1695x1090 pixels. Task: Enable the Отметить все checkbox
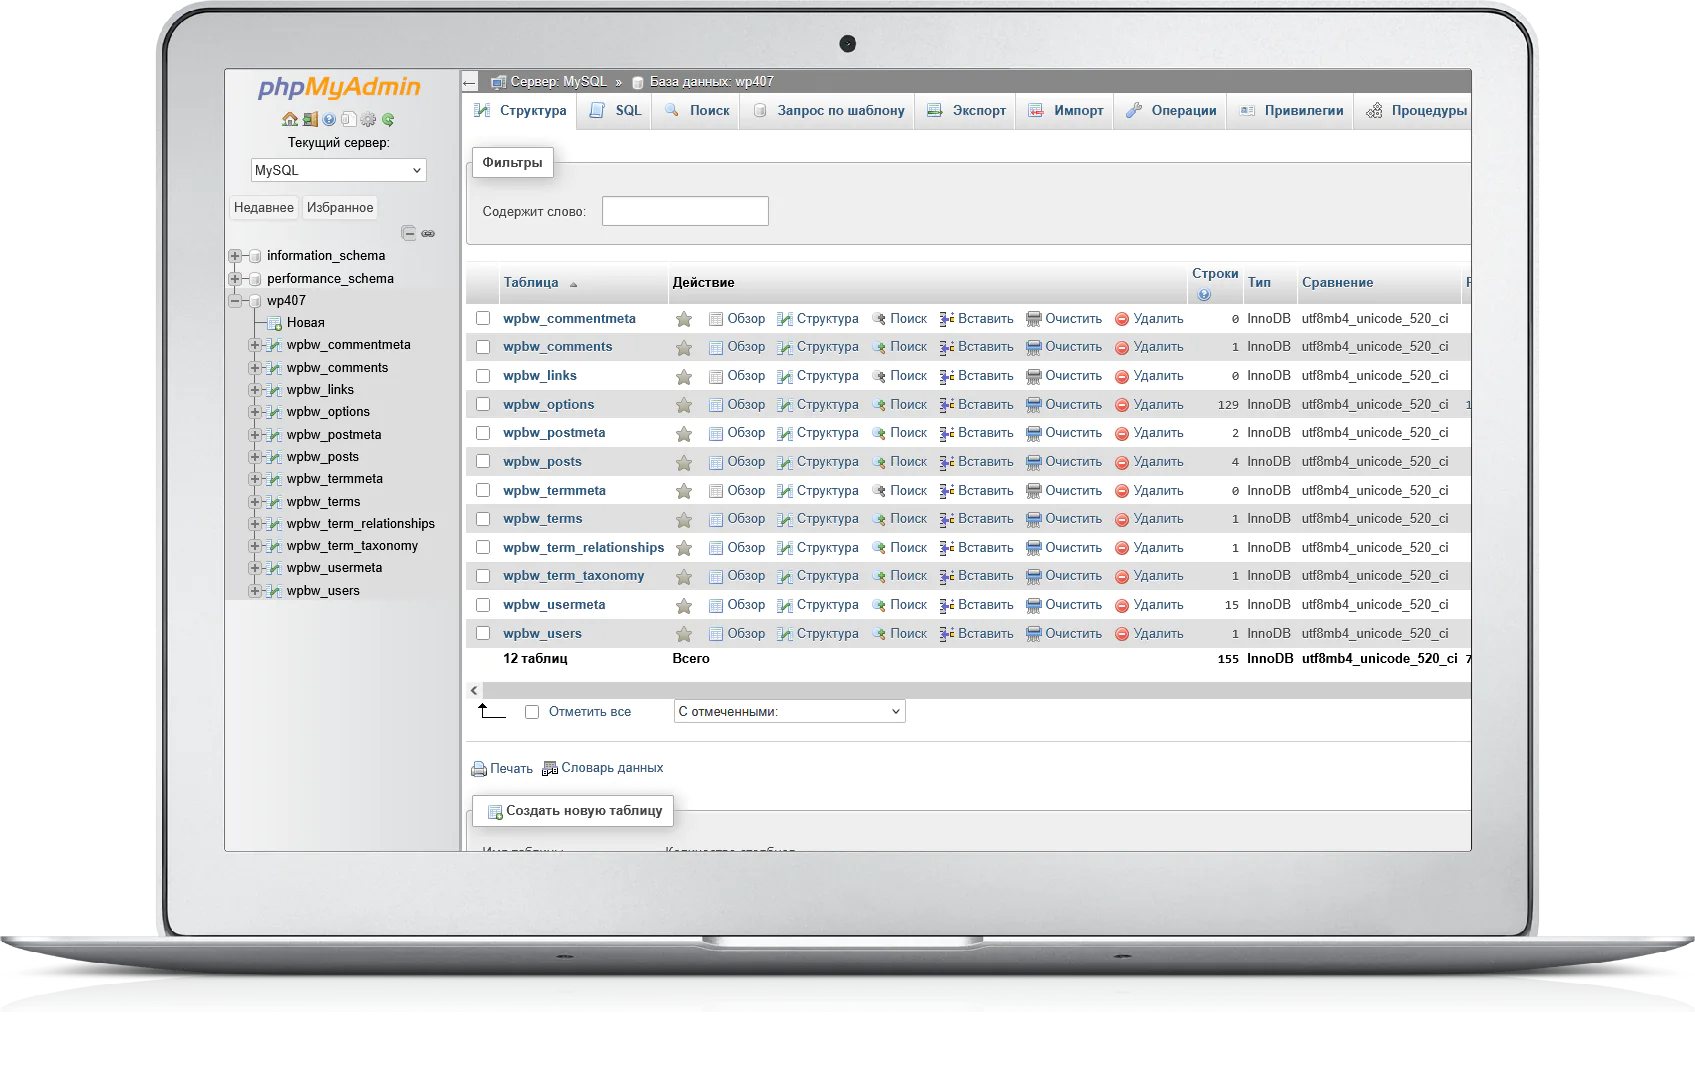coord(532,712)
